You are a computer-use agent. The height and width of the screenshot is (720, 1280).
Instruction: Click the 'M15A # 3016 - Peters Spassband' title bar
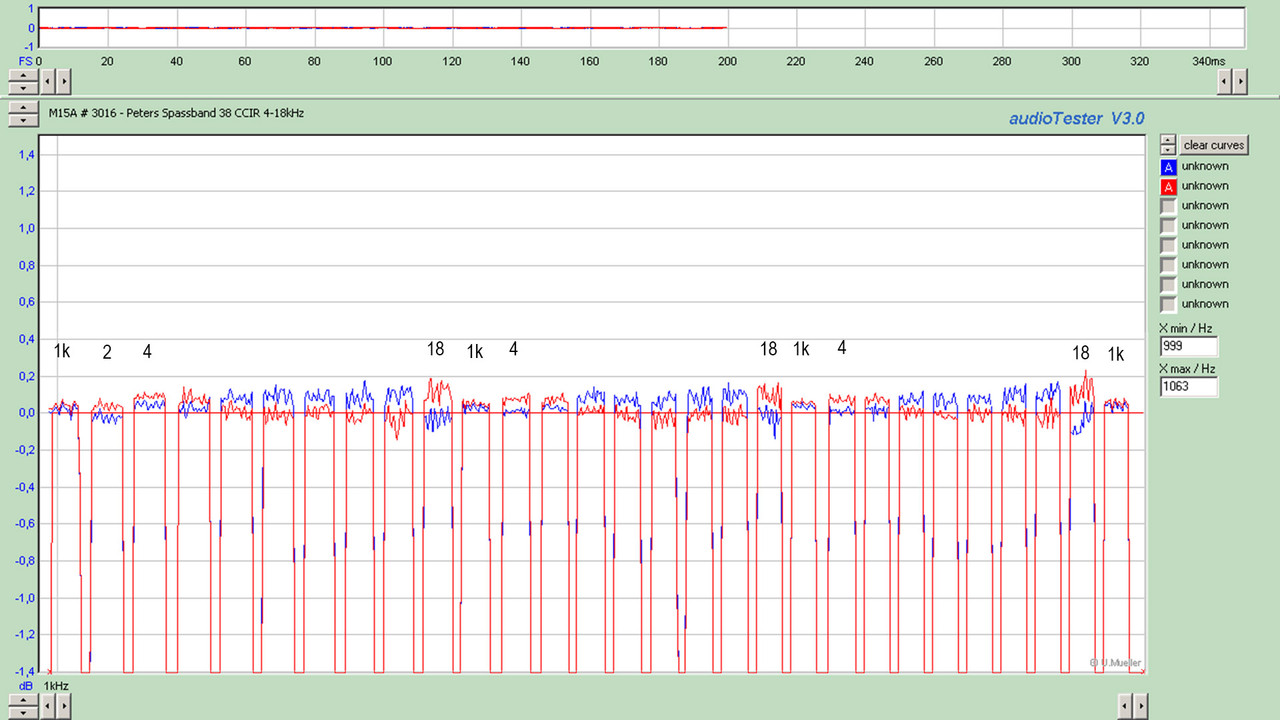(x=177, y=113)
